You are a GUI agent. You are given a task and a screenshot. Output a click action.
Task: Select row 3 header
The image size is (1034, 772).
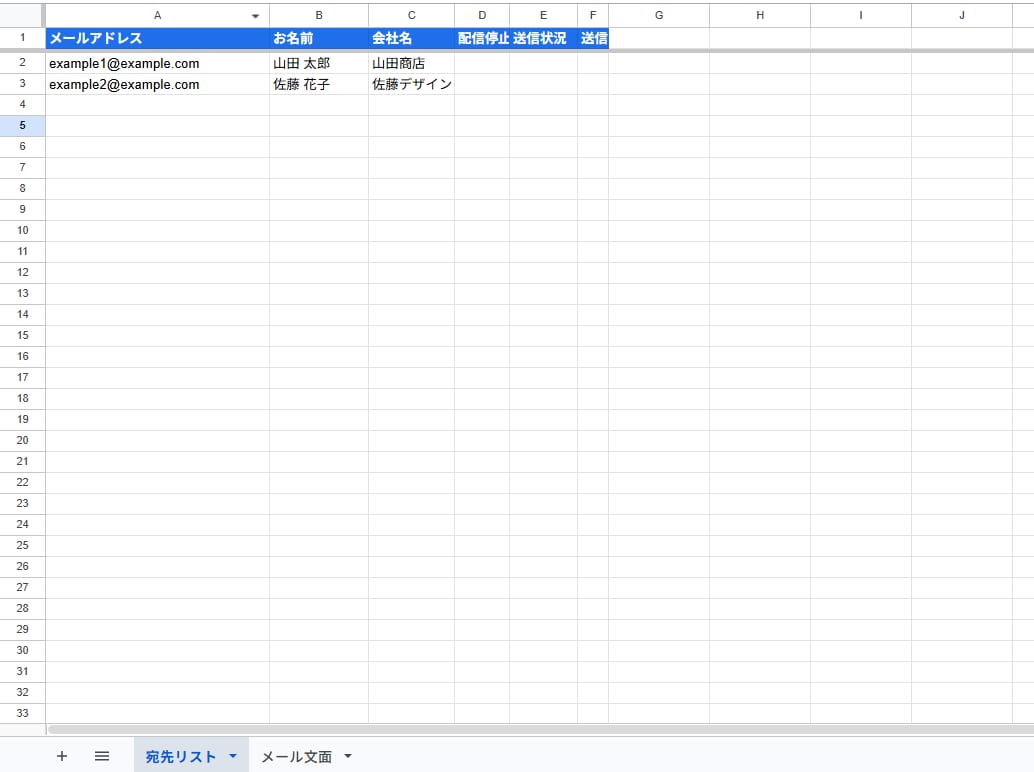[x=22, y=84]
